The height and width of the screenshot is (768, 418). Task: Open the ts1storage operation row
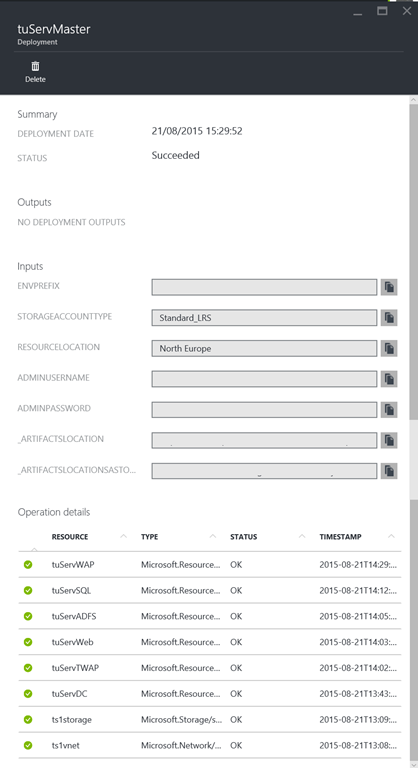click(210, 720)
